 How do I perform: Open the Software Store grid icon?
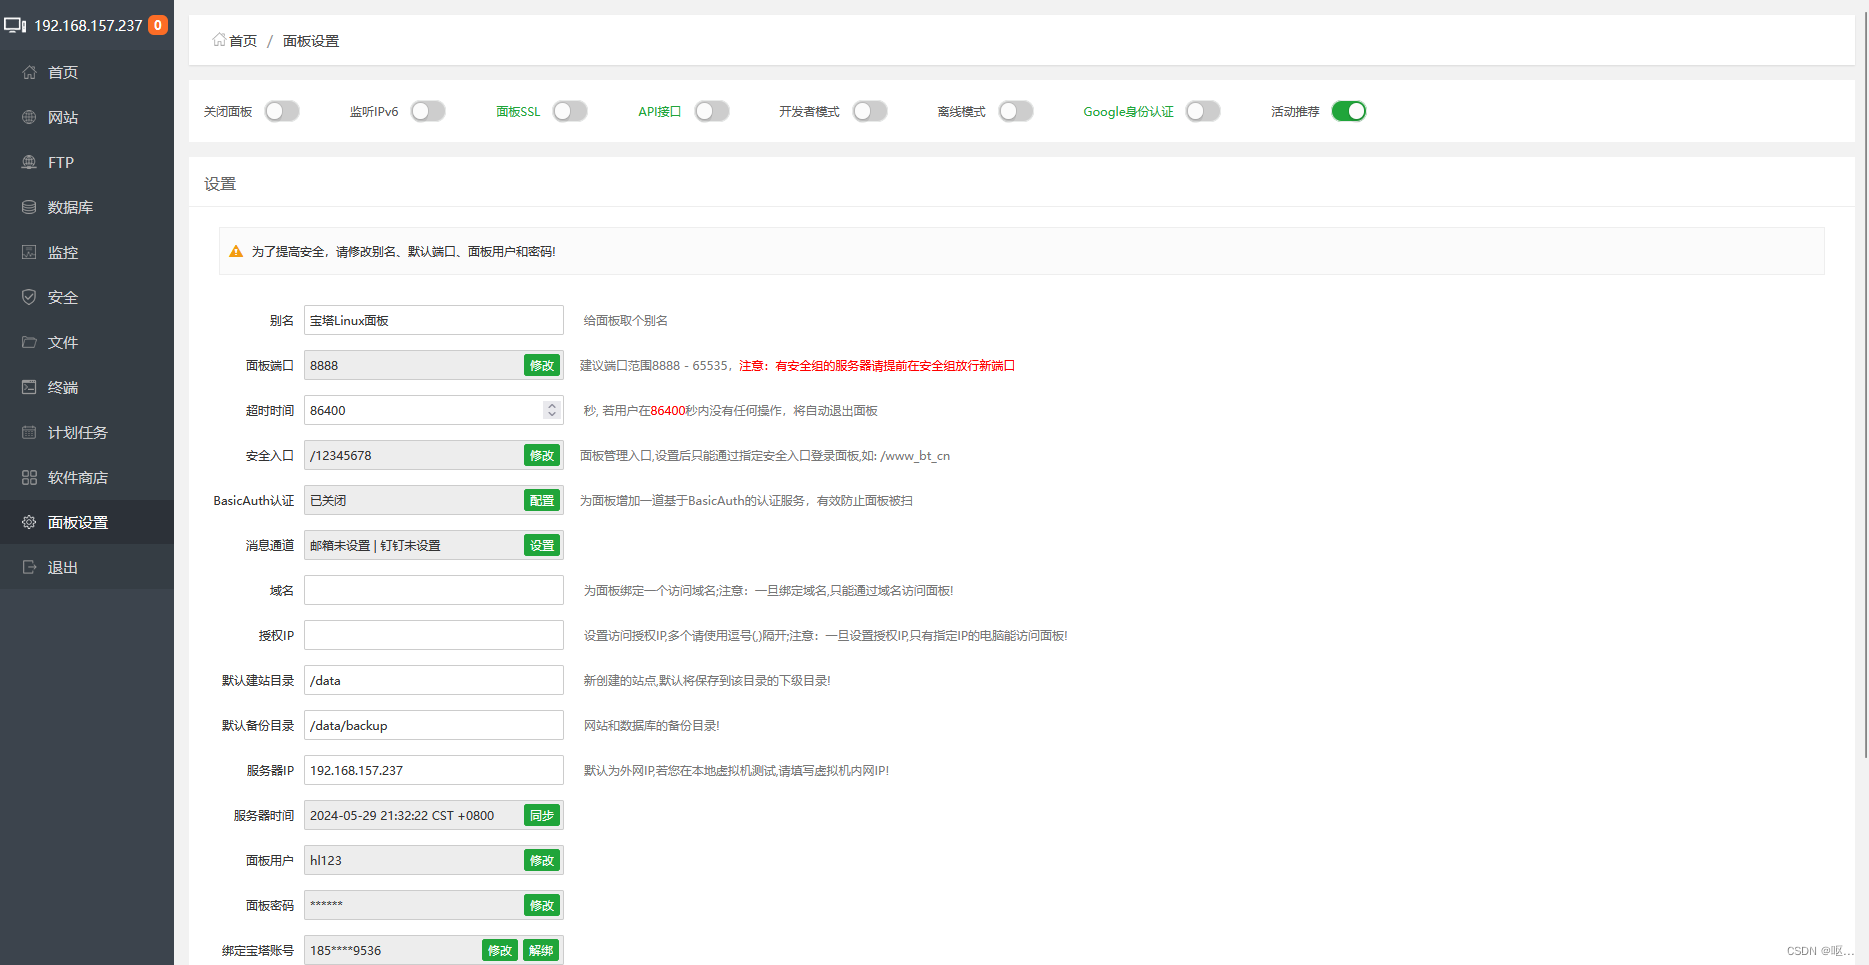[29, 477]
